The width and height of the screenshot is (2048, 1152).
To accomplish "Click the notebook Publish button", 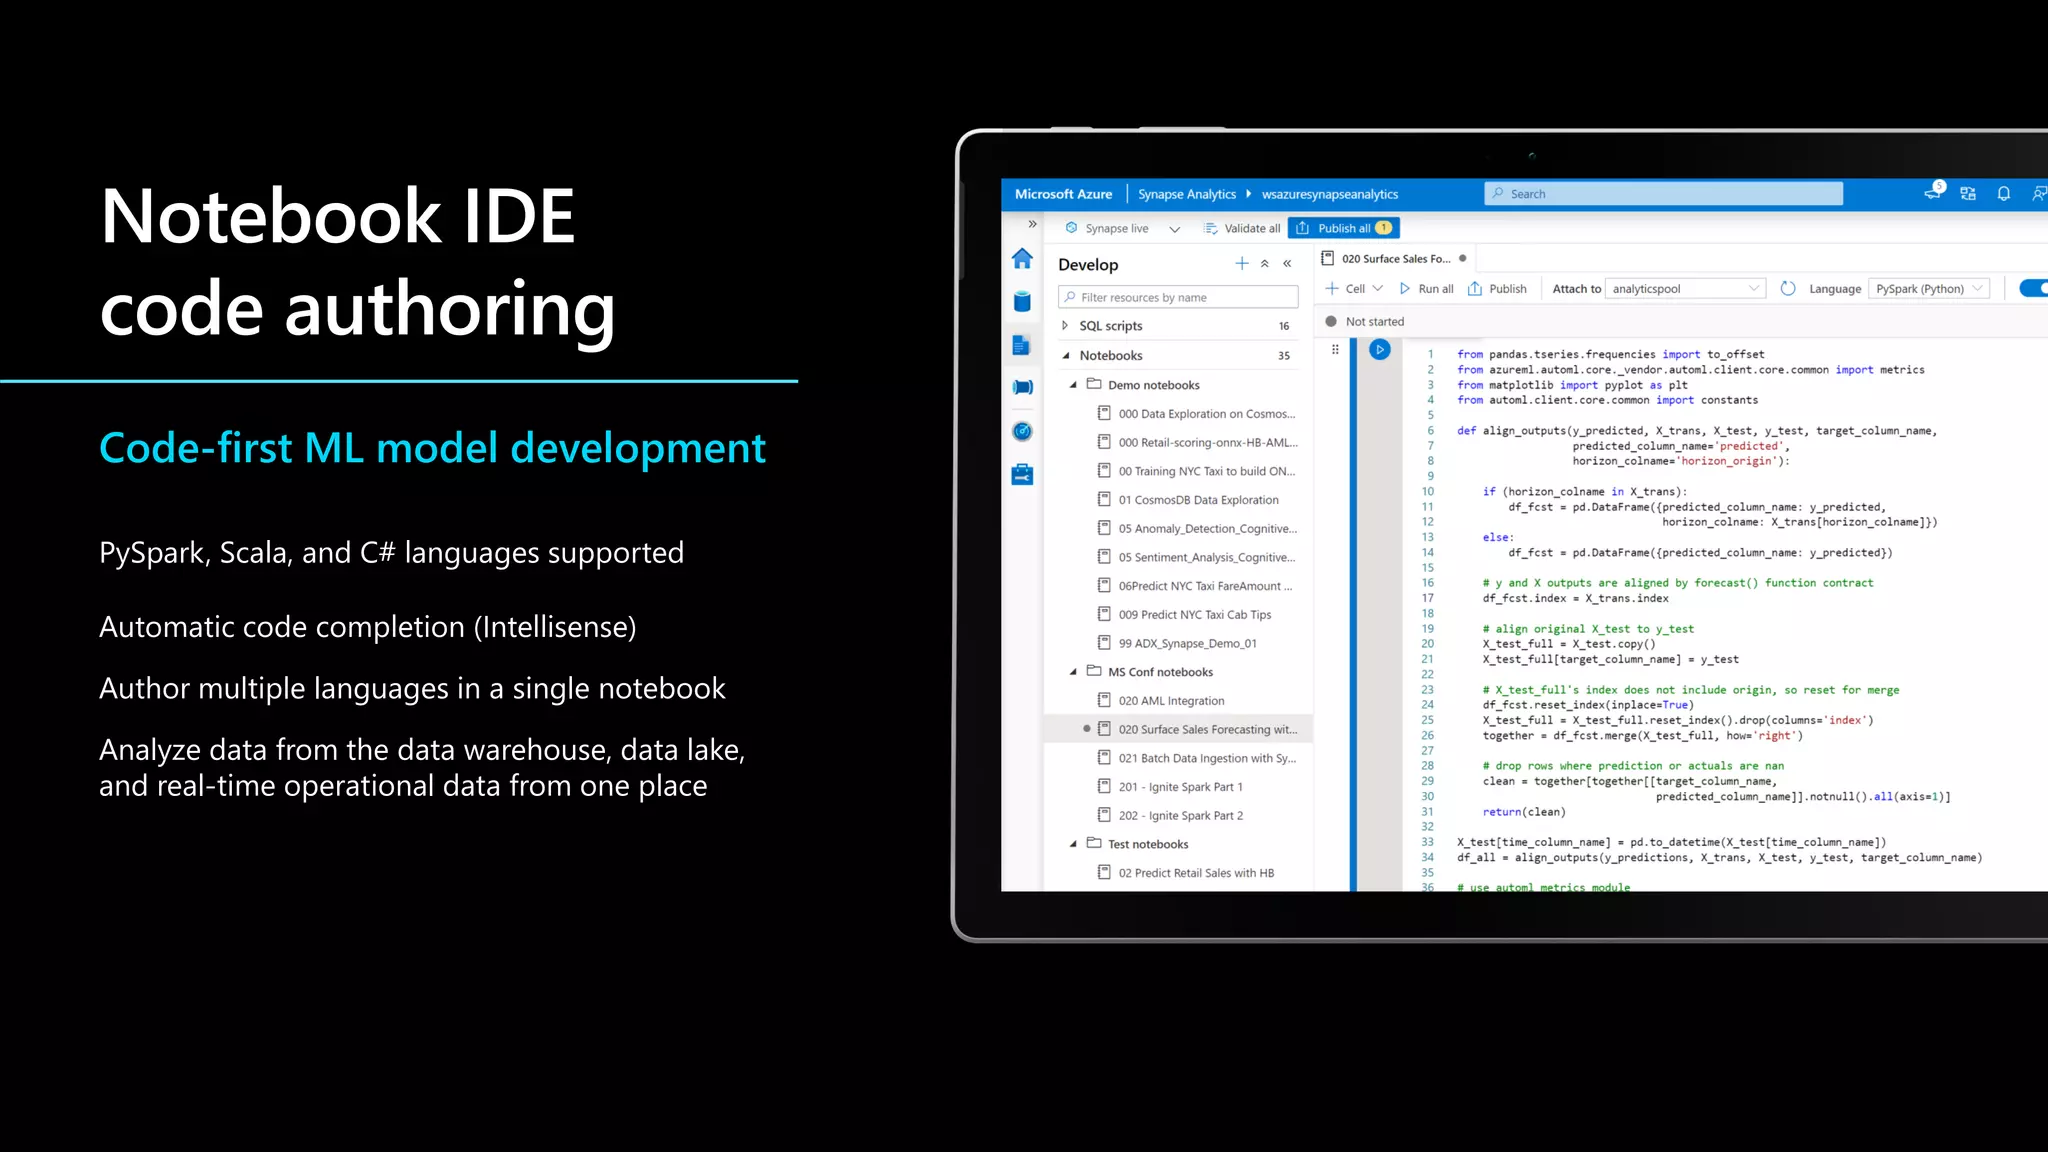I will coord(1497,289).
